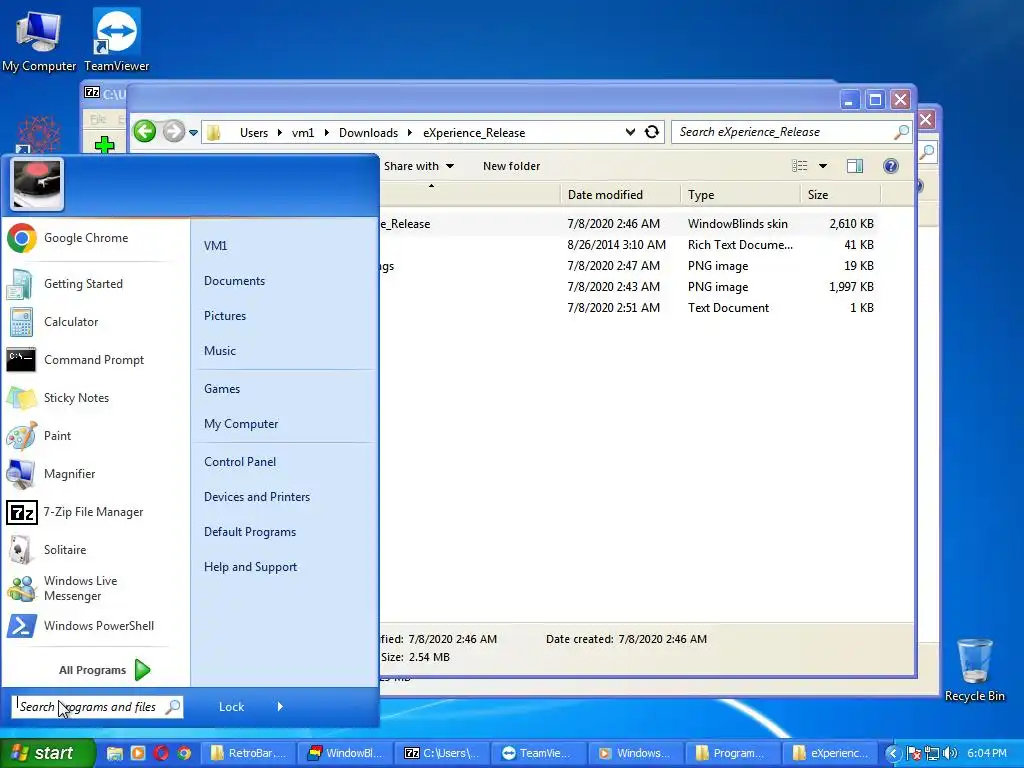Open recent locations dropdown beside Forward
This screenshot has height=768, width=1024.
[x=193, y=133]
